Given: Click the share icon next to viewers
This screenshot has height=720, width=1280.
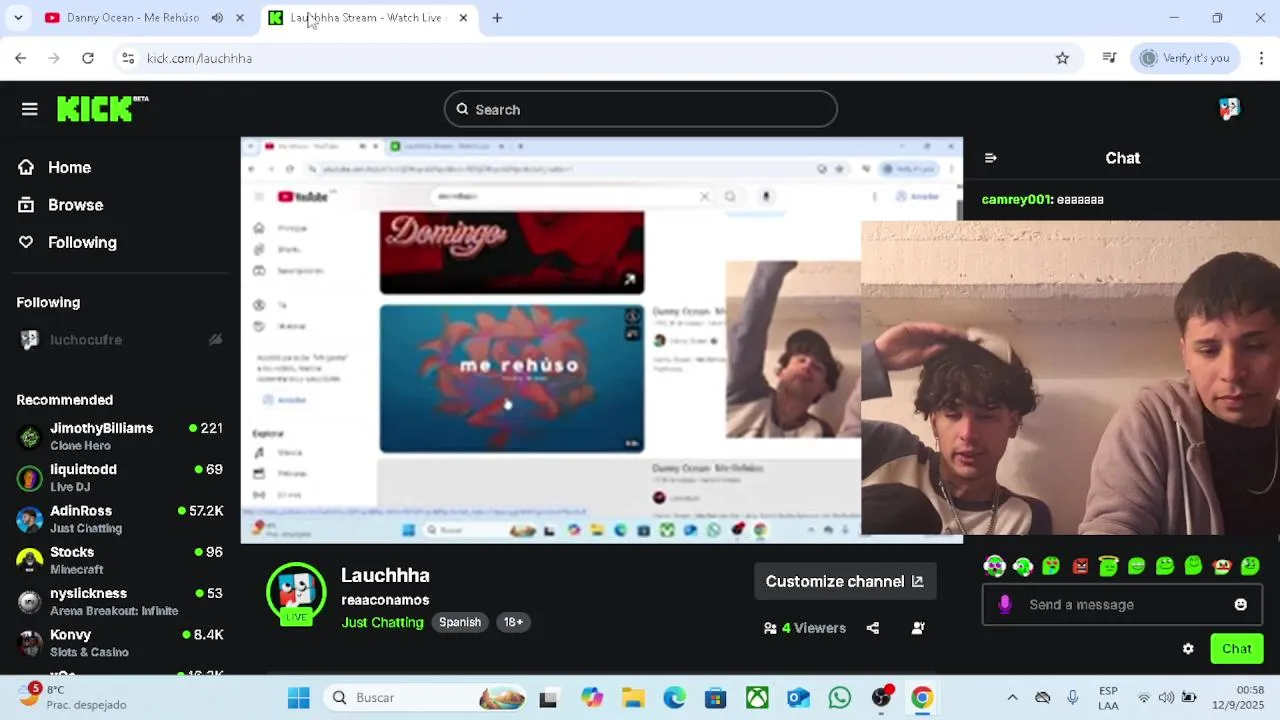Looking at the screenshot, I should pos(873,628).
